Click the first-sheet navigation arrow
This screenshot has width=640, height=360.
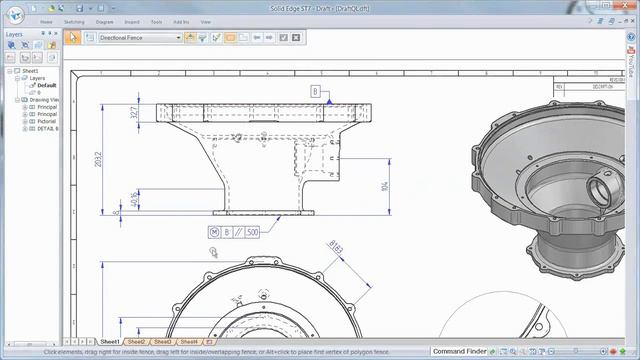click(x=68, y=342)
